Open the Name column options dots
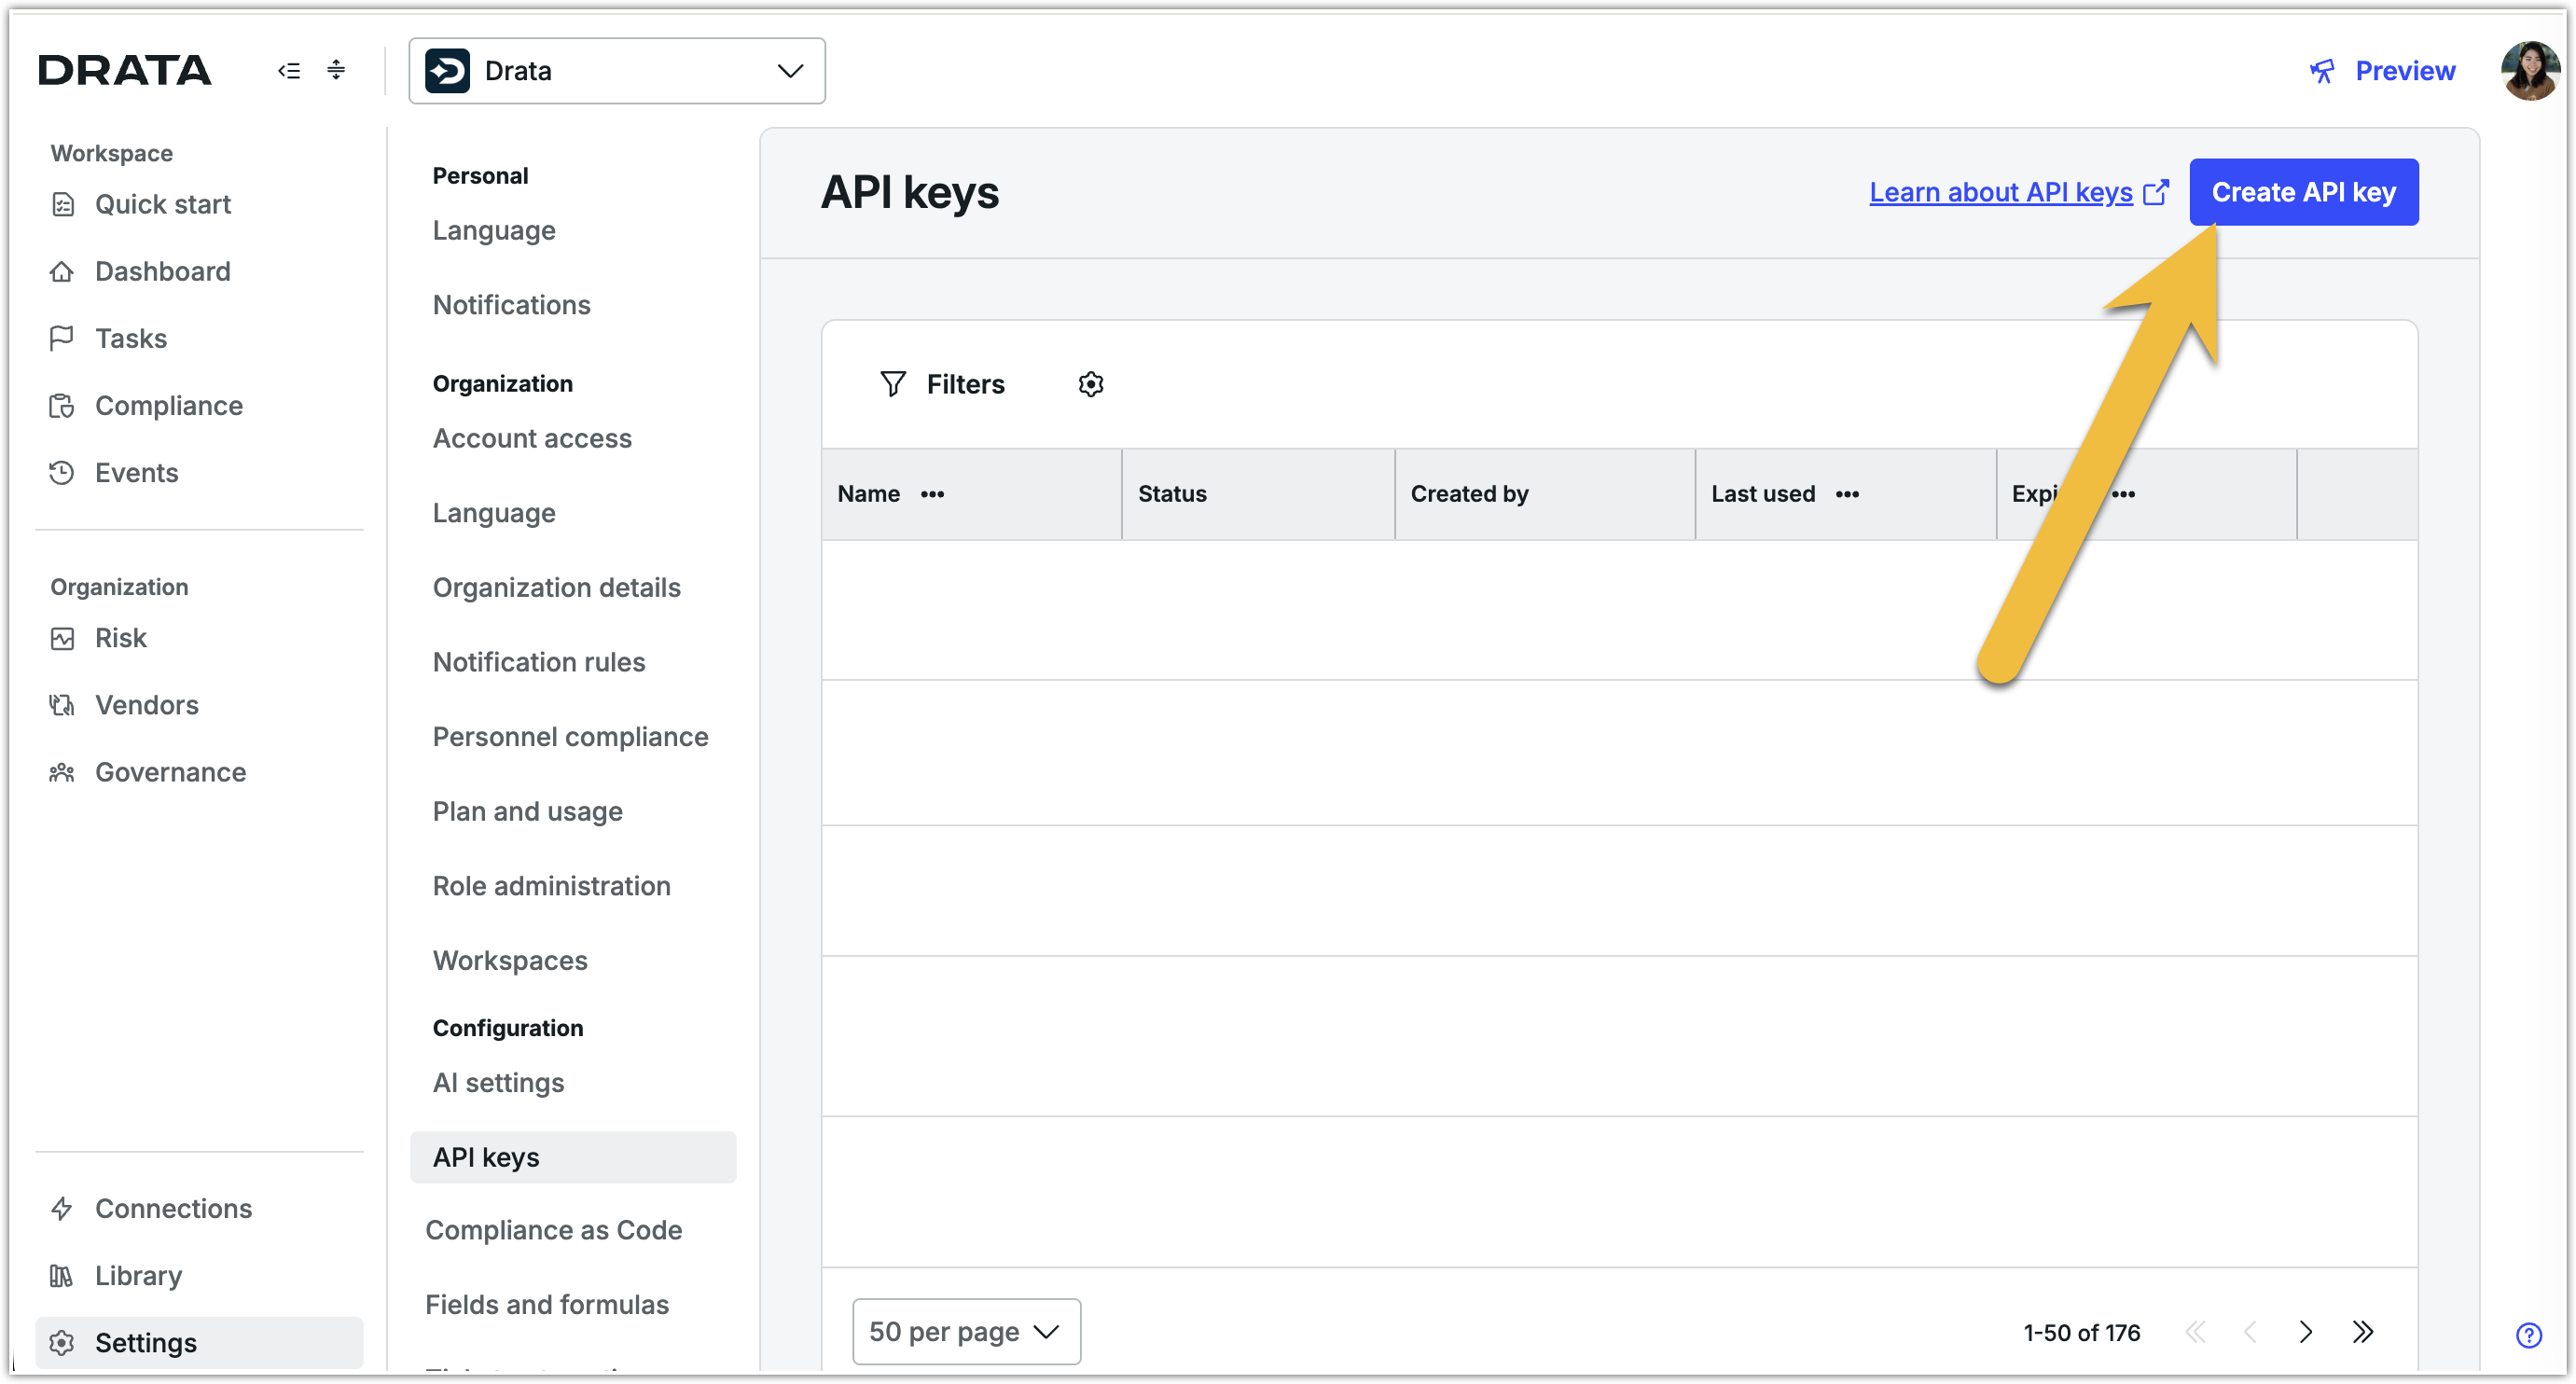Screen dimensions: 2576x1384 tap(932, 494)
